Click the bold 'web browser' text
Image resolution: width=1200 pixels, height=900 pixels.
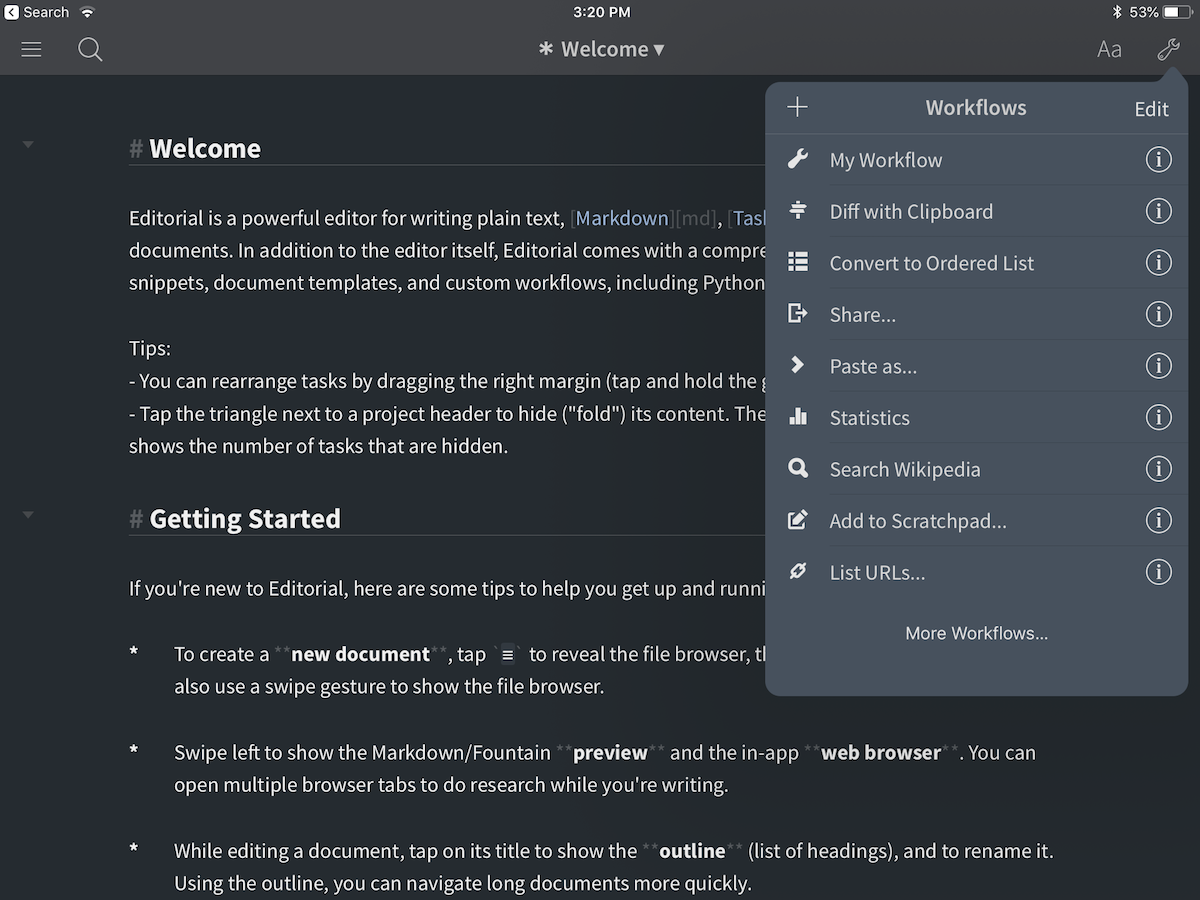[881, 752]
